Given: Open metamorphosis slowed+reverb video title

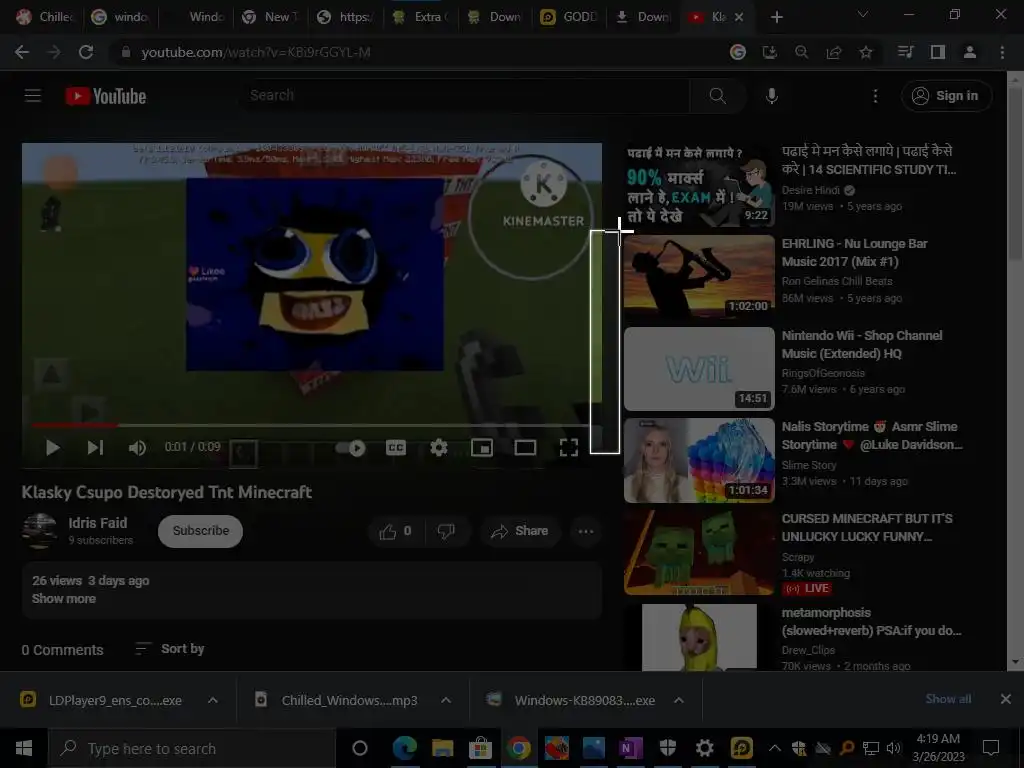Looking at the screenshot, I should (x=871, y=622).
